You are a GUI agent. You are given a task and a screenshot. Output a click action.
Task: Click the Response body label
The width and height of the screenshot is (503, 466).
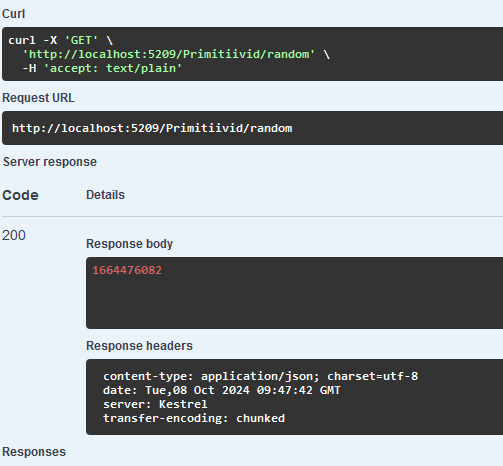pyautogui.click(x=129, y=244)
